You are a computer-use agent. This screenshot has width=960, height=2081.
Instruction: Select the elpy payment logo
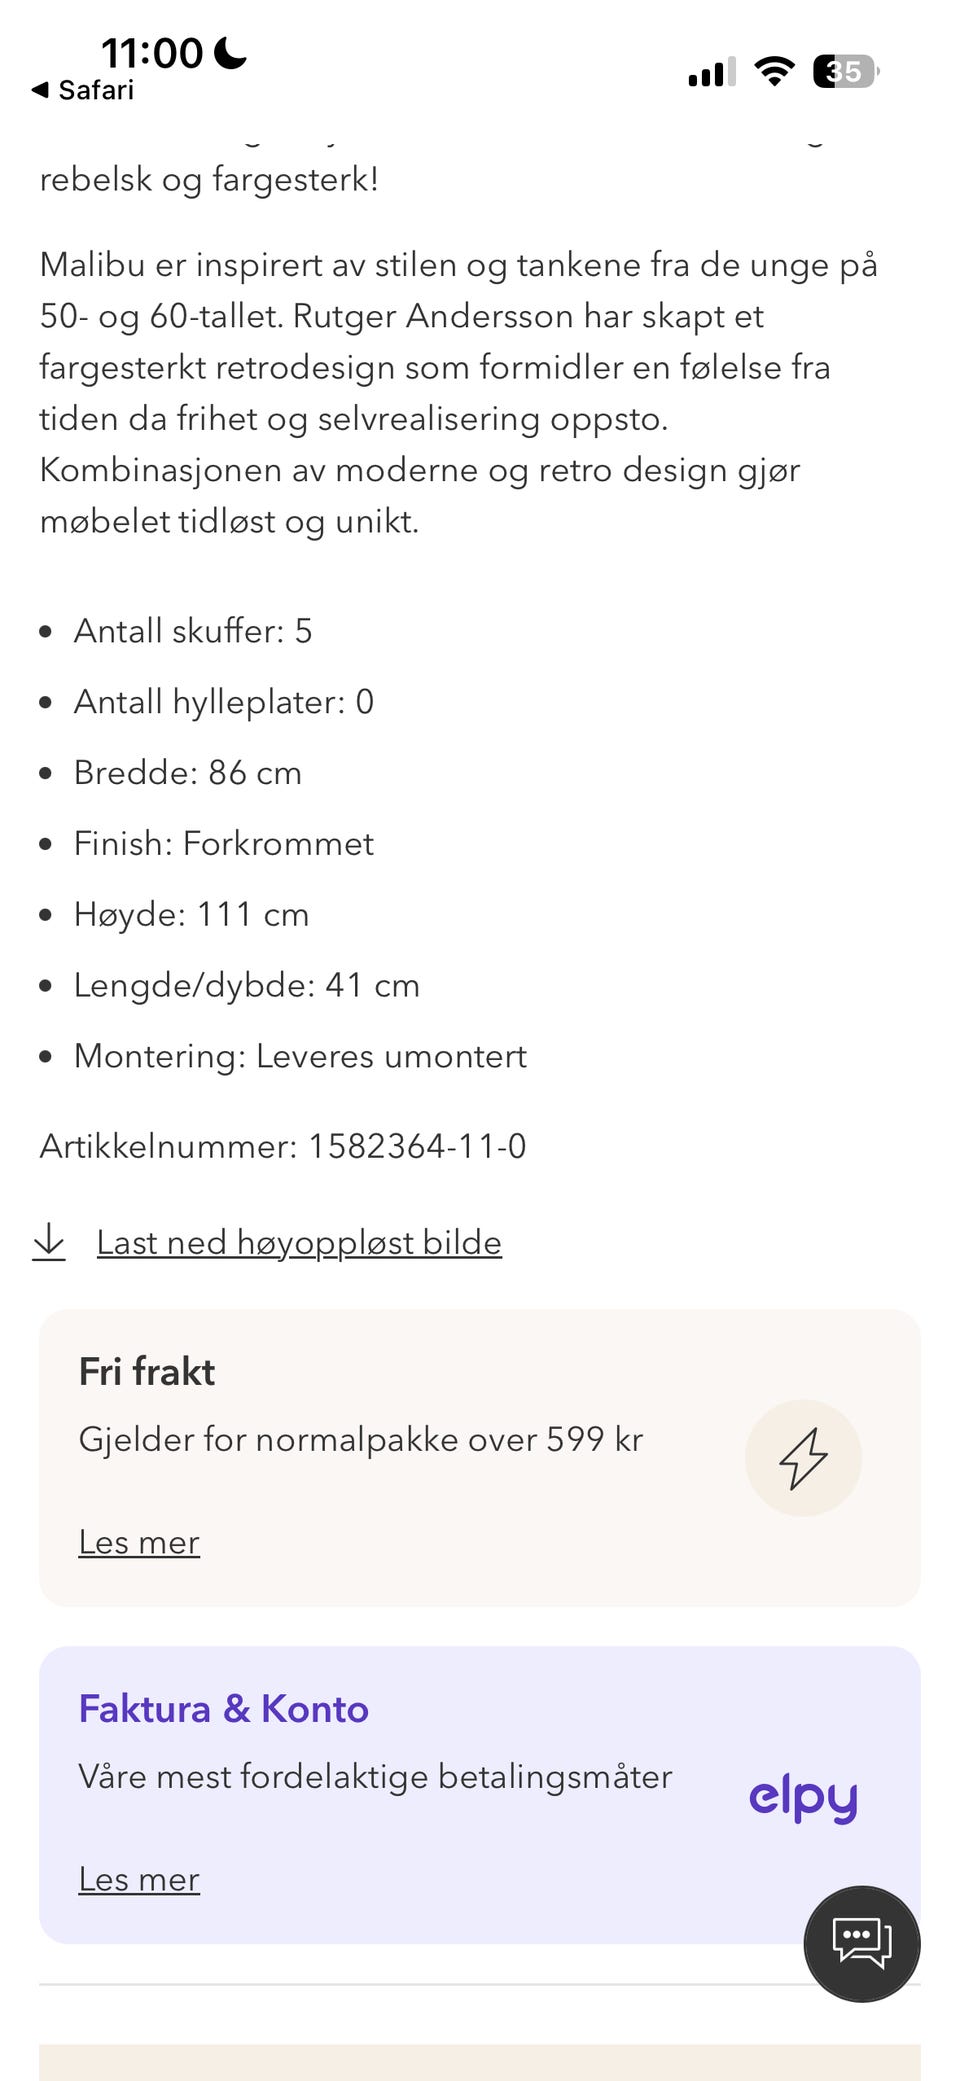click(803, 1795)
